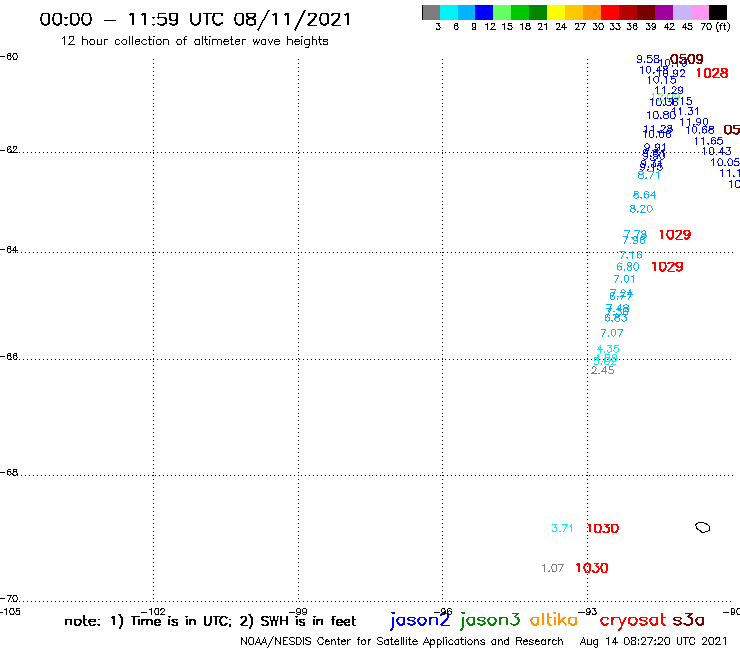
Task: Click the '-102' longitude axis label
Action: (153, 611)
